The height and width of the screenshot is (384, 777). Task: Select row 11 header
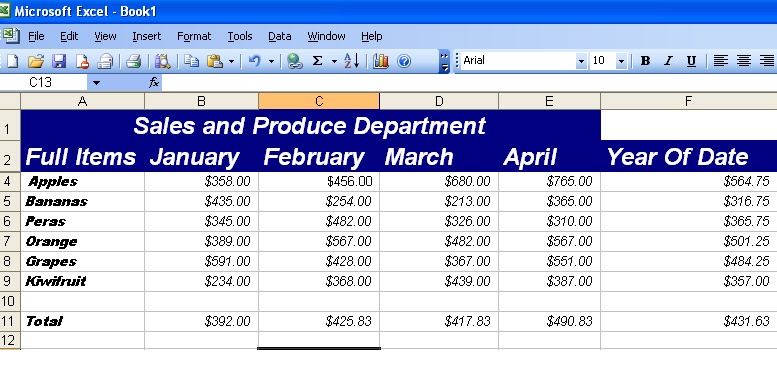[10, 321]
